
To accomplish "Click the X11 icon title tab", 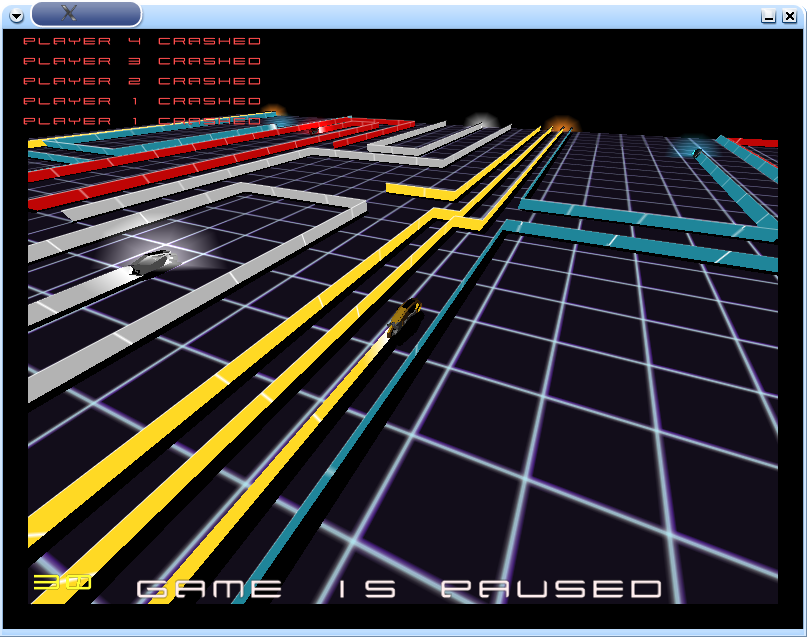I will [x=86, y=13].
